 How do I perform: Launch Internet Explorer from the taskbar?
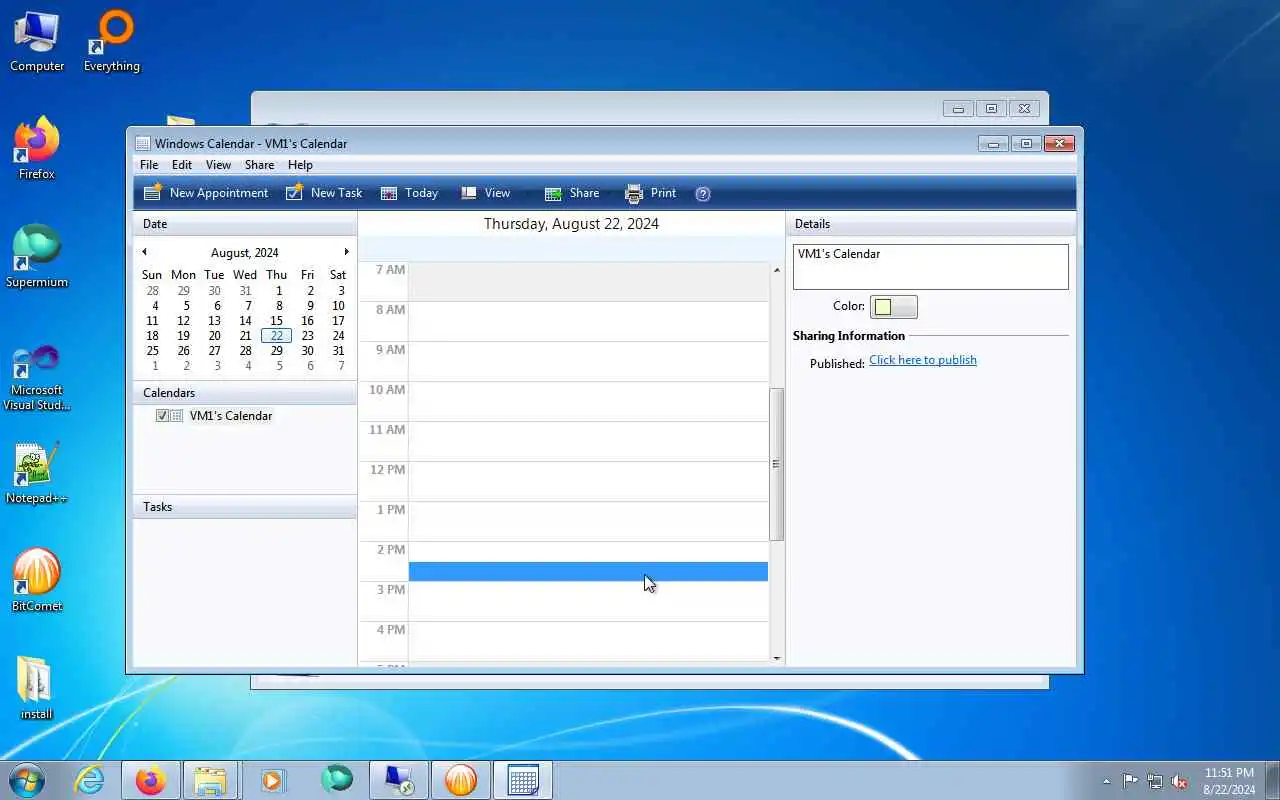click(90, 780)
